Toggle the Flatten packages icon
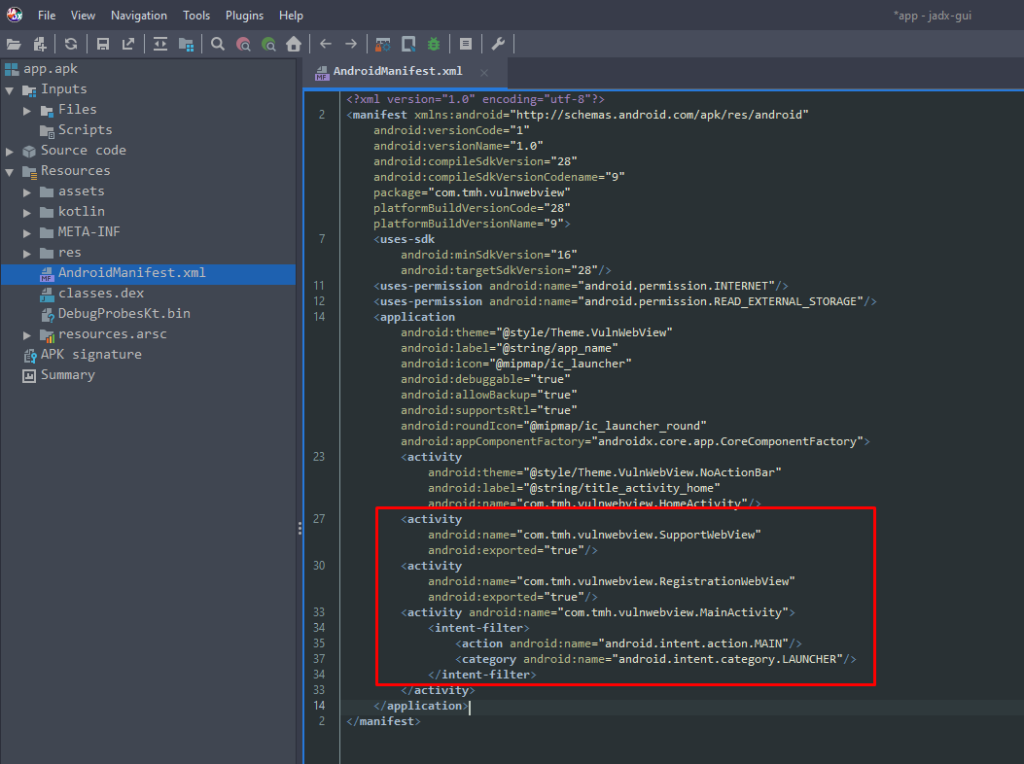The image size is (1024, 764). click(x=186, y=44)
